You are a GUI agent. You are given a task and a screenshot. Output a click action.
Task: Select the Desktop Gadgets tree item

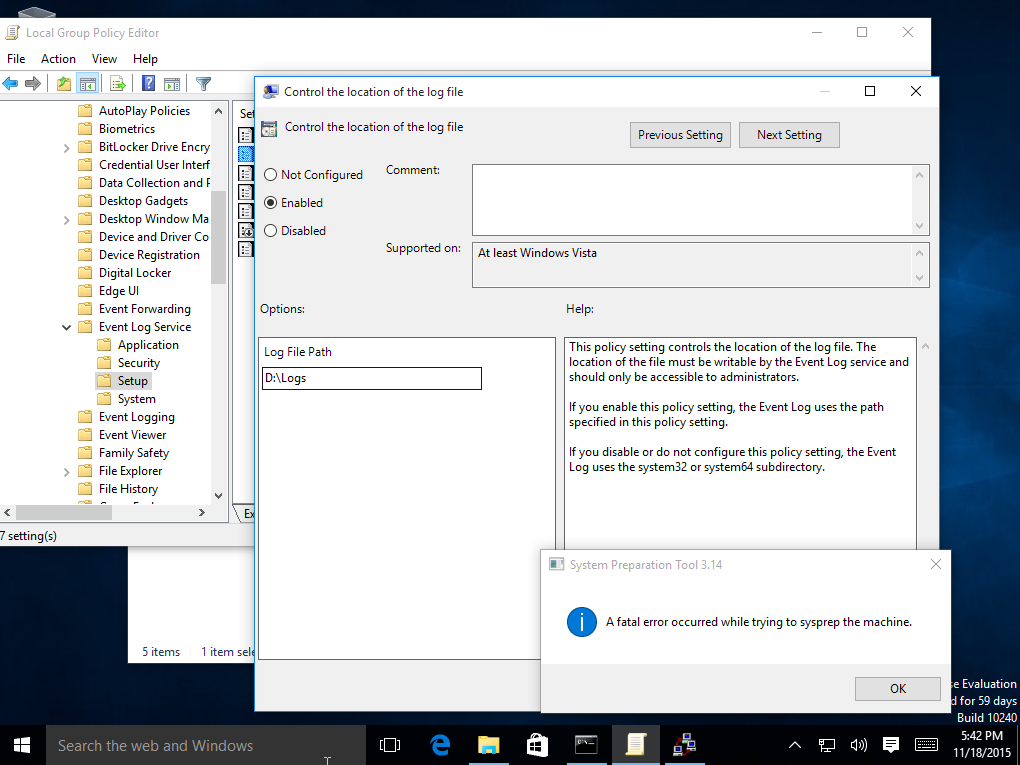click(143, 201)
